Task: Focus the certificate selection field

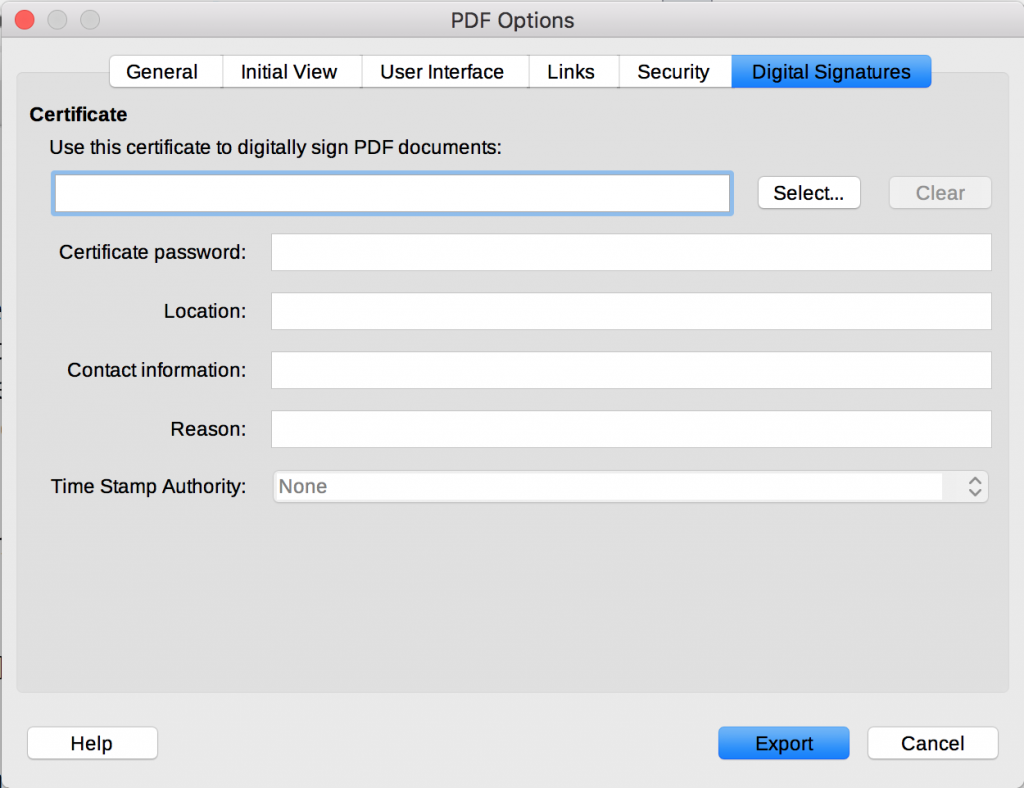Action: click(x=392, y=192)
